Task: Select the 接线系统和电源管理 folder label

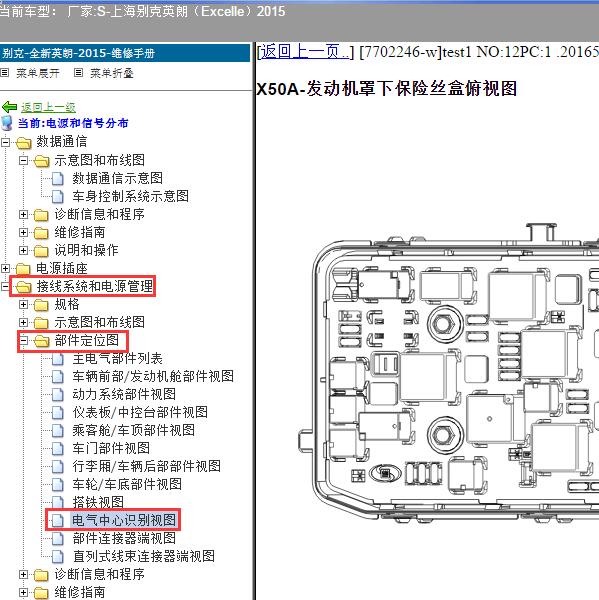Action: pos(95,286)
